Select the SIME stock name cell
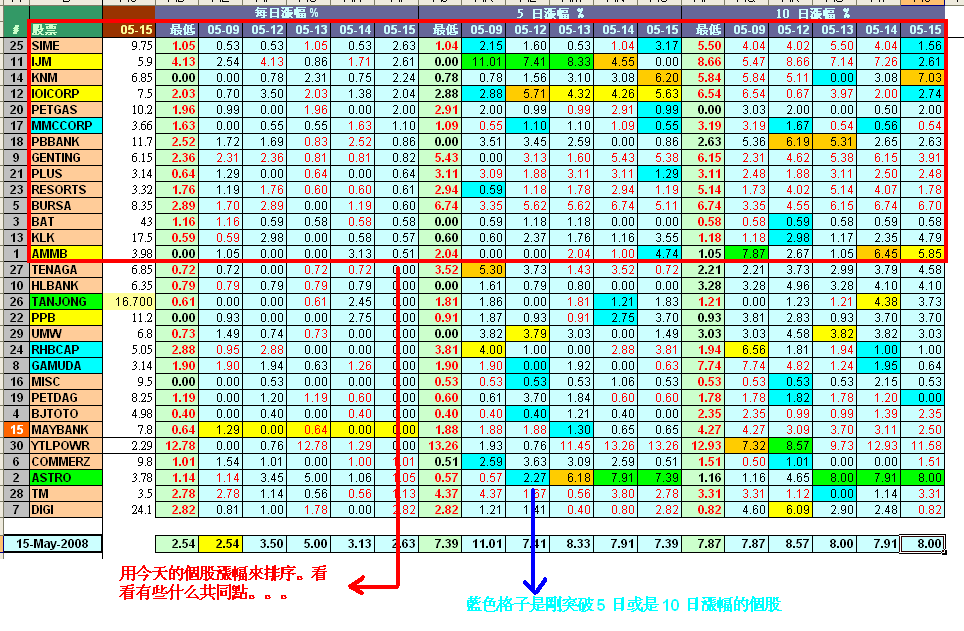Screen dimensions: 964x631 tap(65, 46)
